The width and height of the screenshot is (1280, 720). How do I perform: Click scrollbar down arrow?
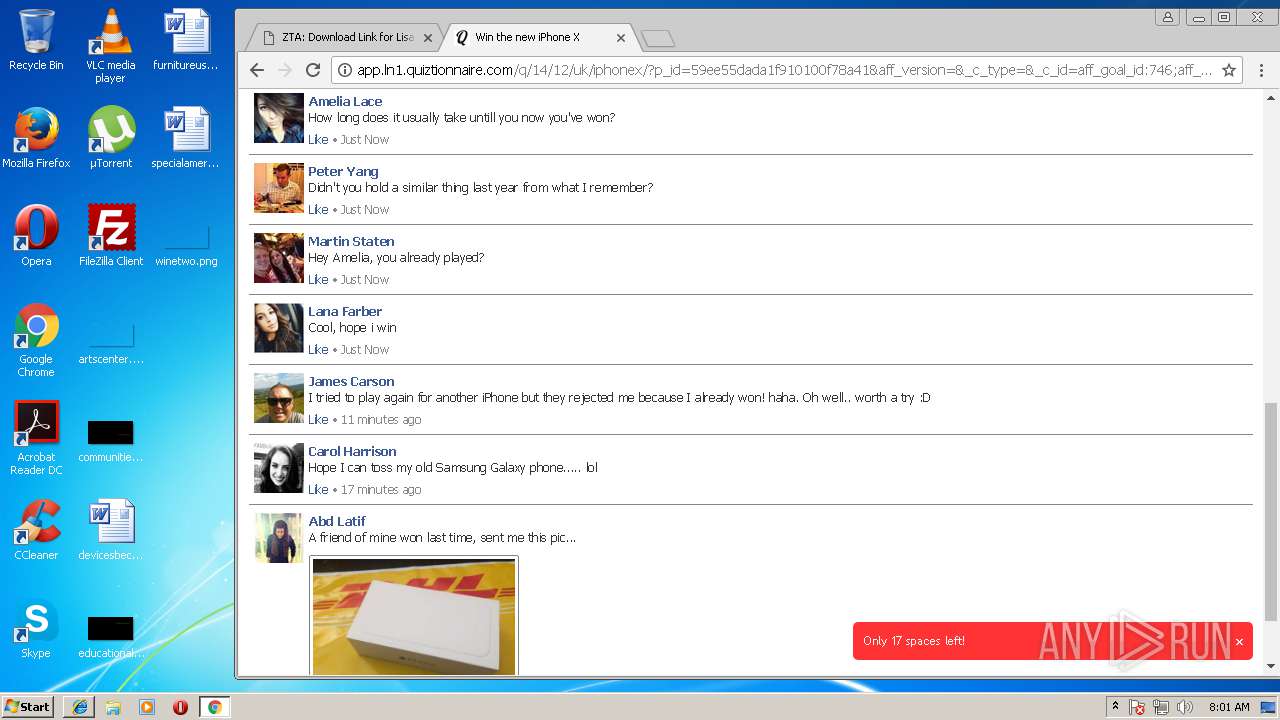pos(1271,666)
